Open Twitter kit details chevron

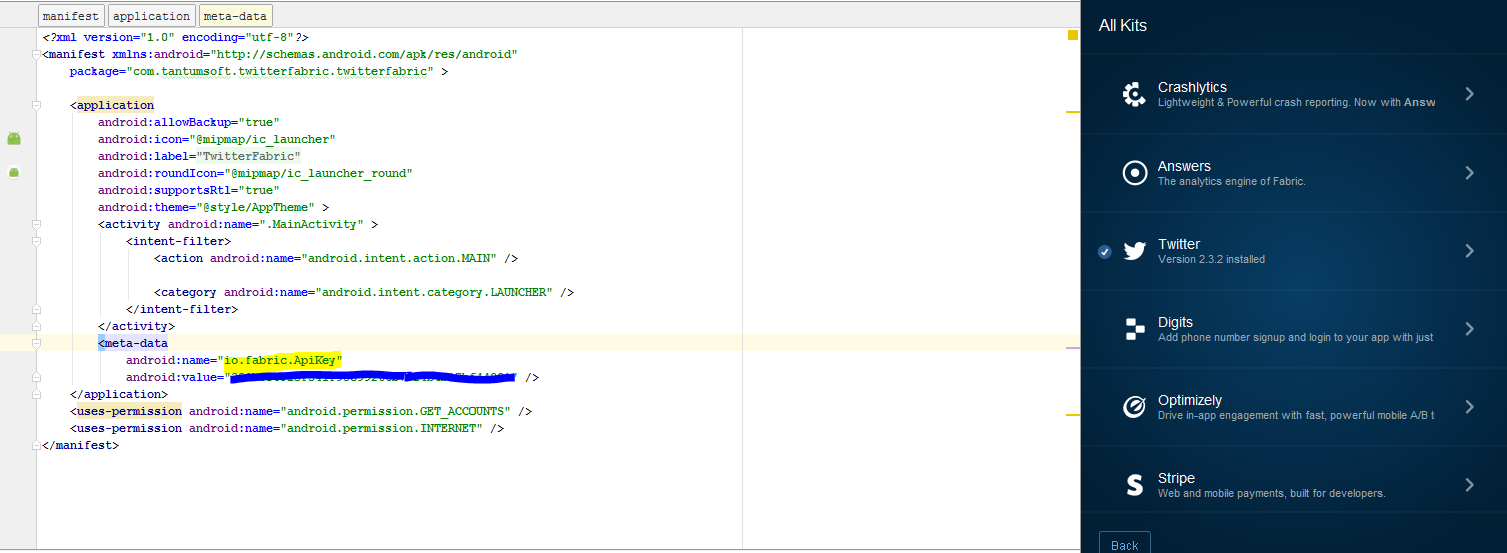(1469, 250)
